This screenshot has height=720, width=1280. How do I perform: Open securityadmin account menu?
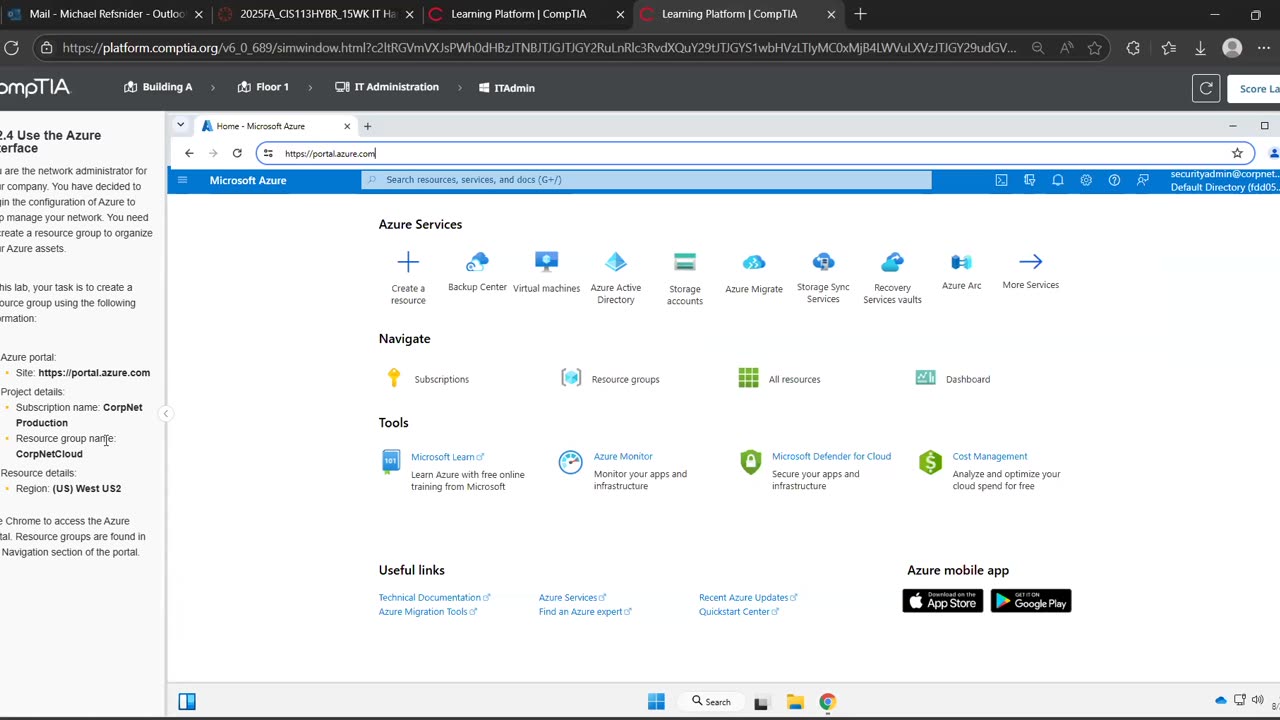point(1224,180)
